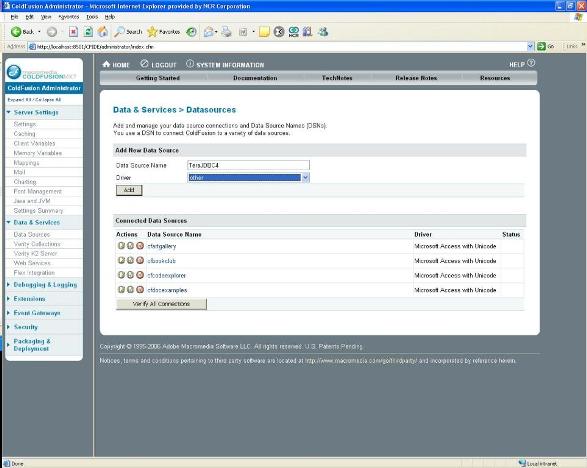Click the Refresh page icon
This screenshot has height=468, width=587.
[x=88, y=32]
